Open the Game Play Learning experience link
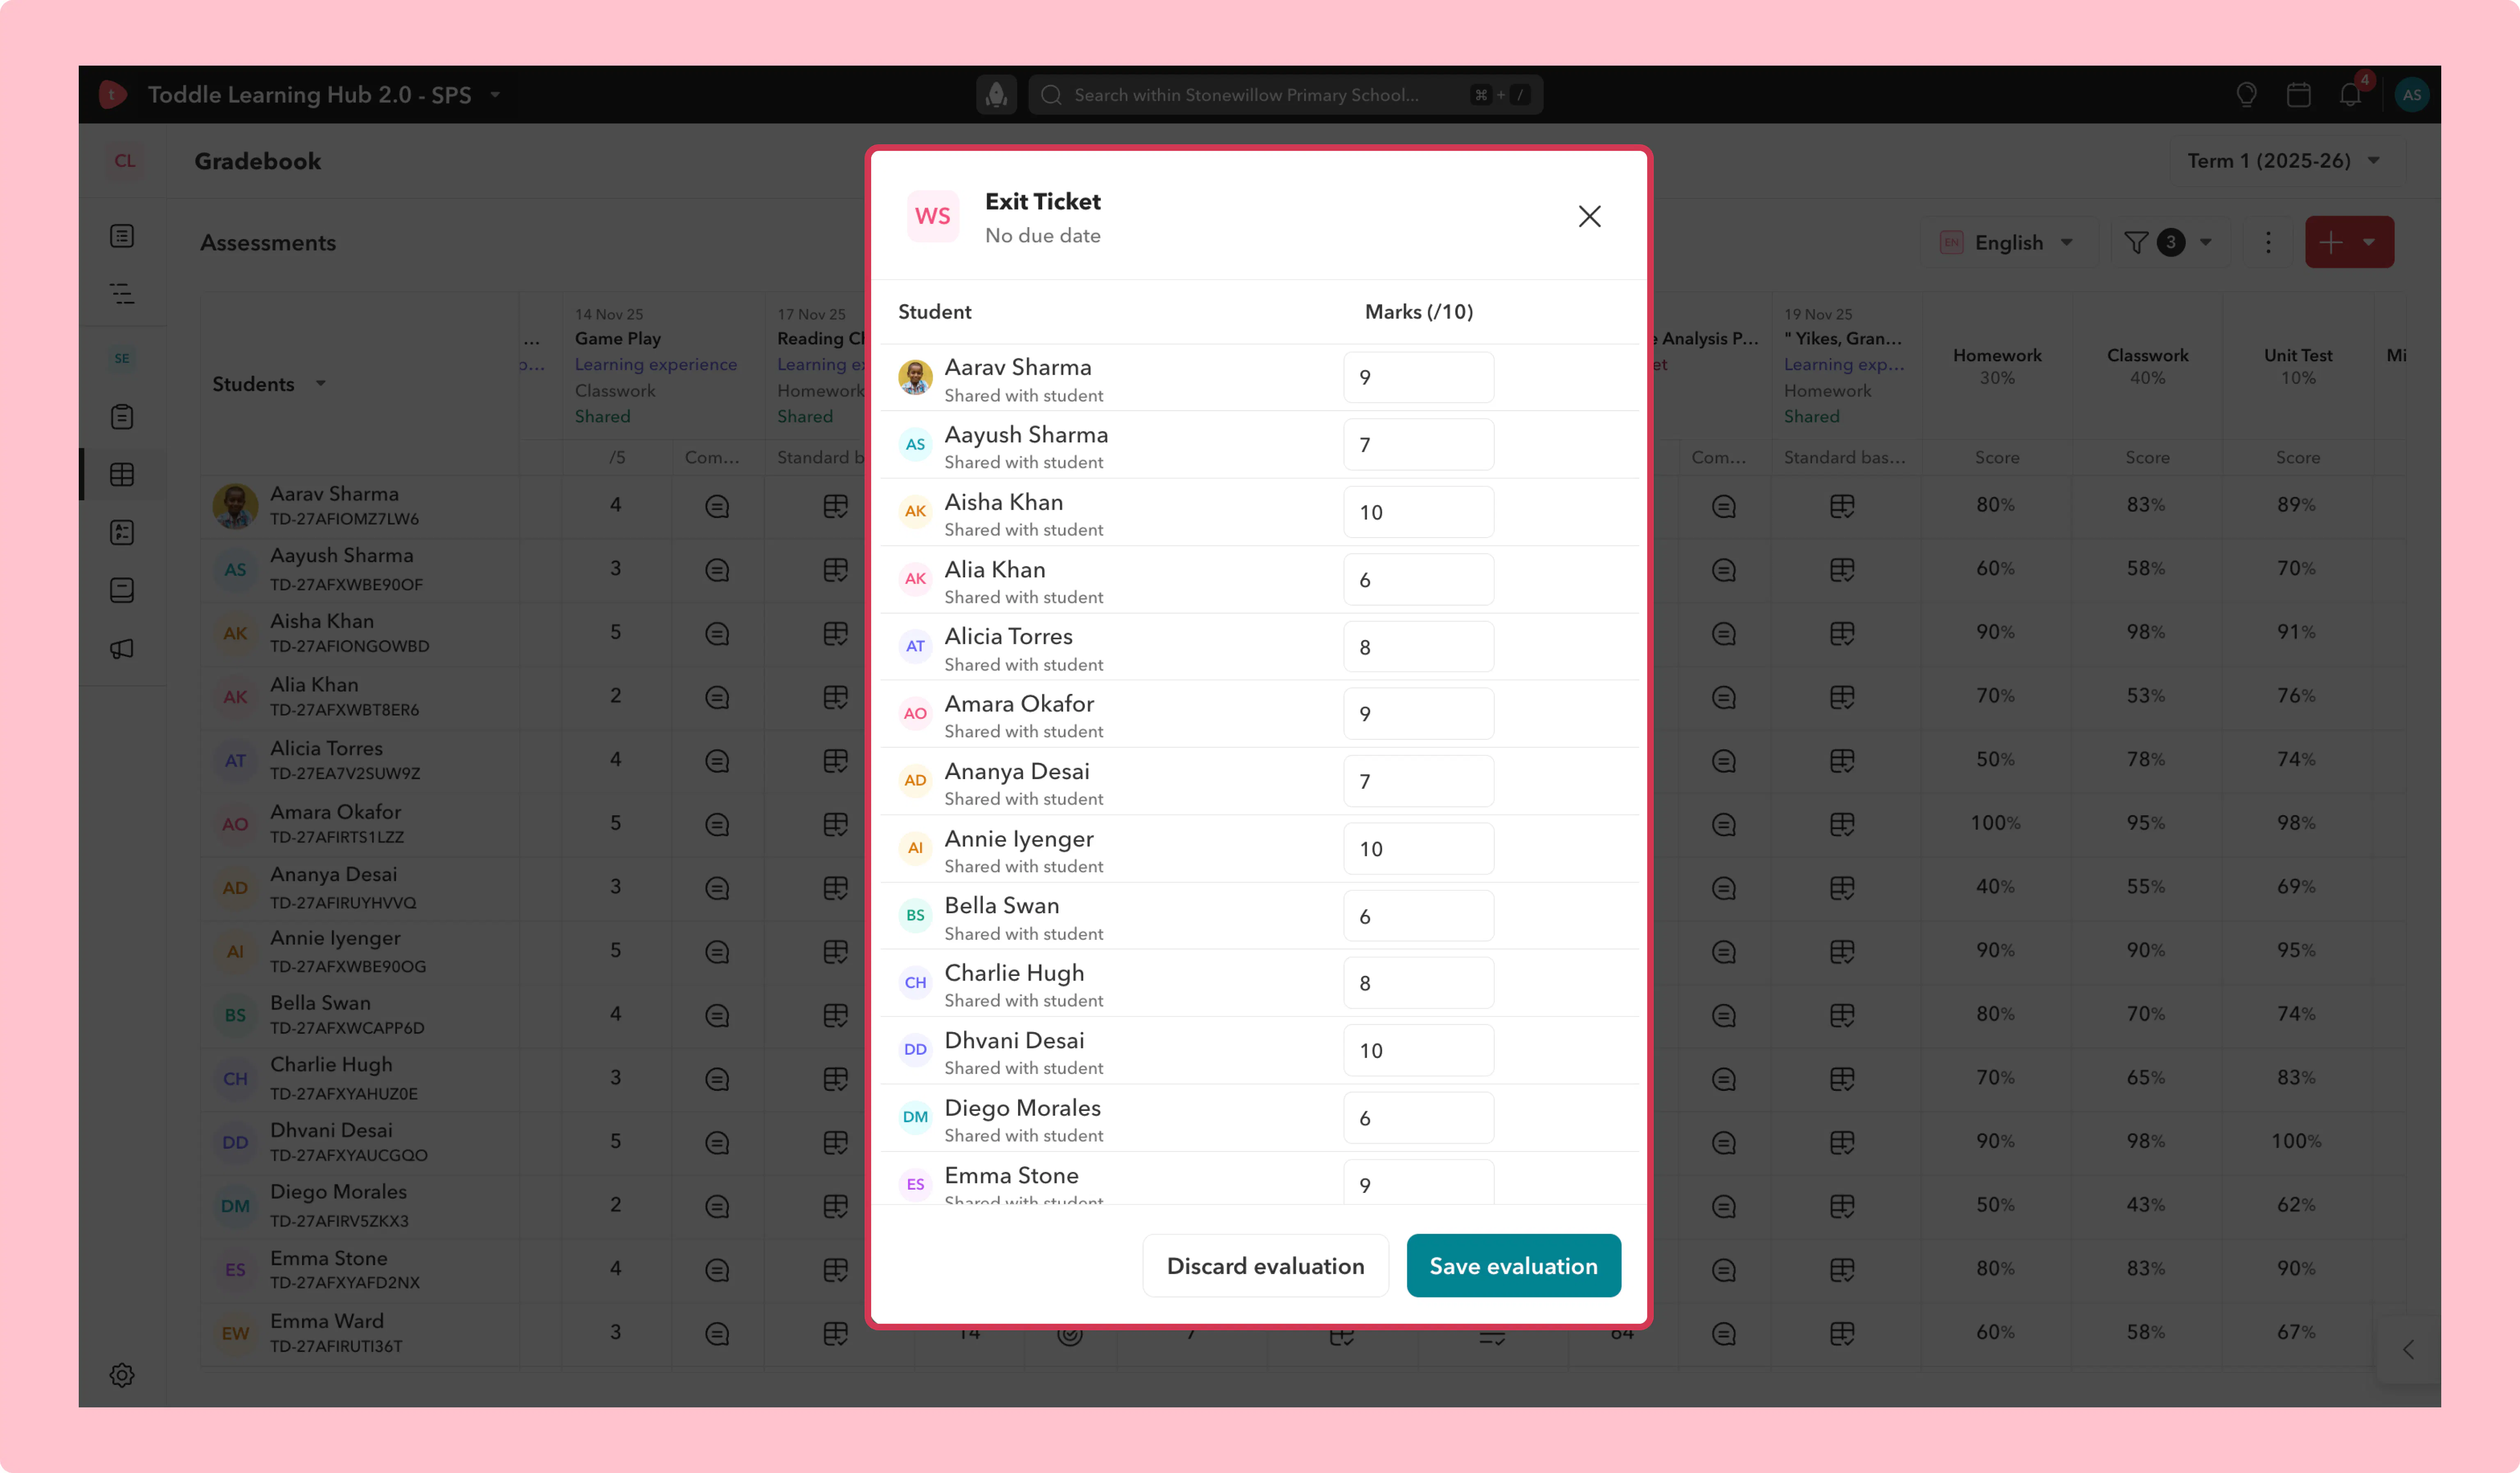This screenshot has height=1473, width=2520. coord(656,364)
